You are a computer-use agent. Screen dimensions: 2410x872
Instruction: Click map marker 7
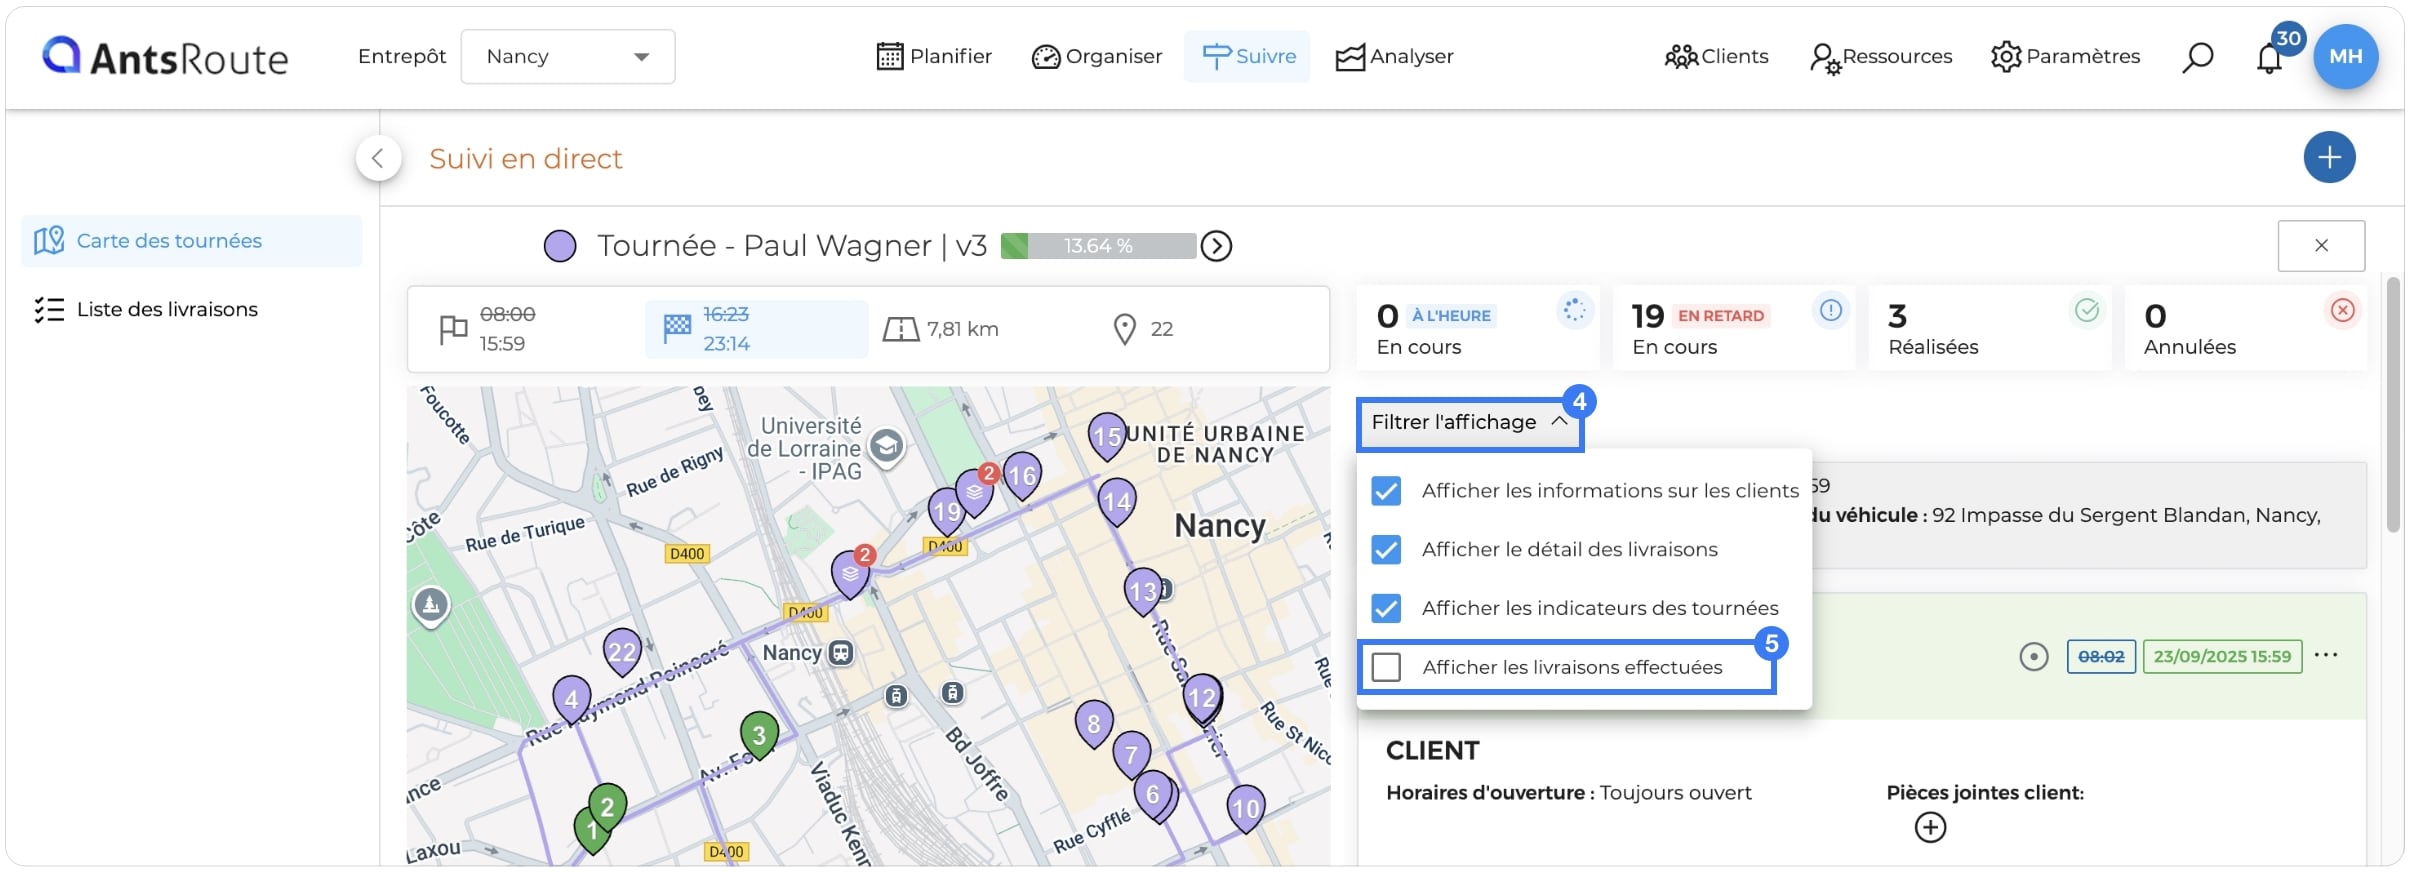(x=1131, y=755)
